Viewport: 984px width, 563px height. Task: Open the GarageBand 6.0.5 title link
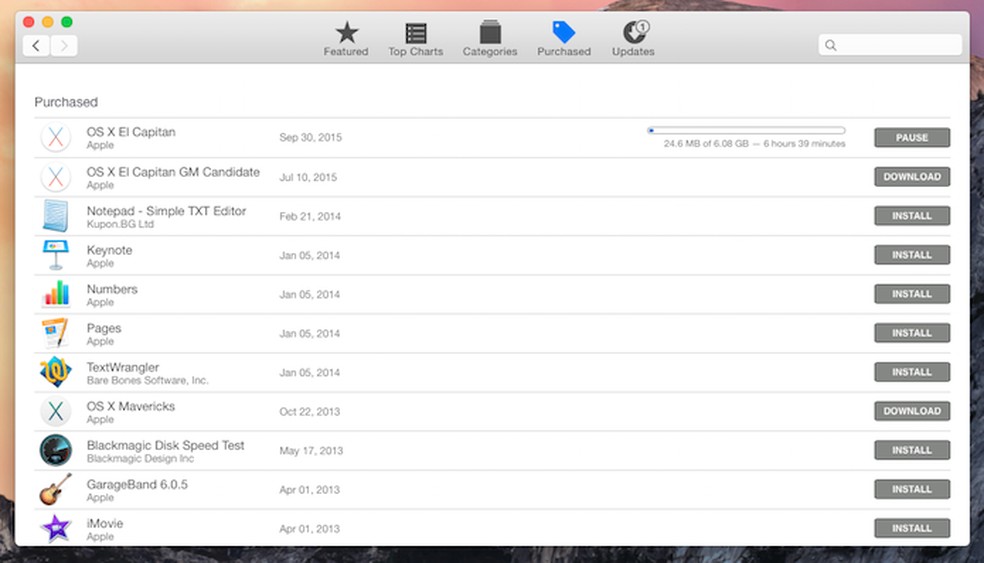(x=137, y=485)
